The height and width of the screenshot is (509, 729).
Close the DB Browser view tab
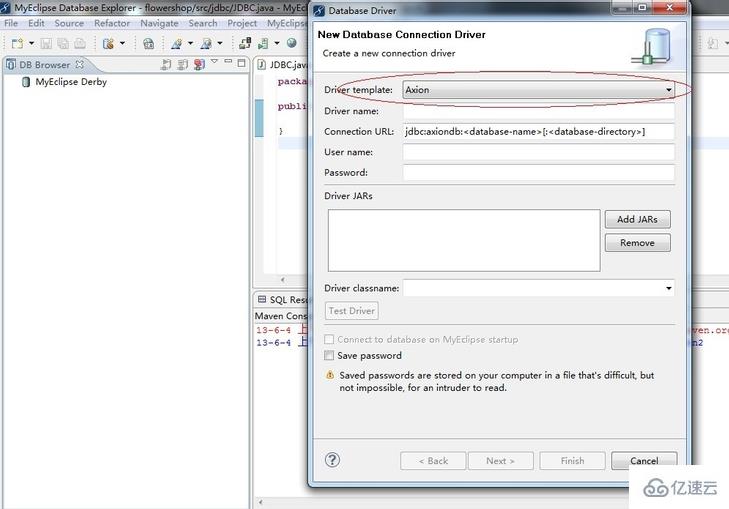pos(80,64)
